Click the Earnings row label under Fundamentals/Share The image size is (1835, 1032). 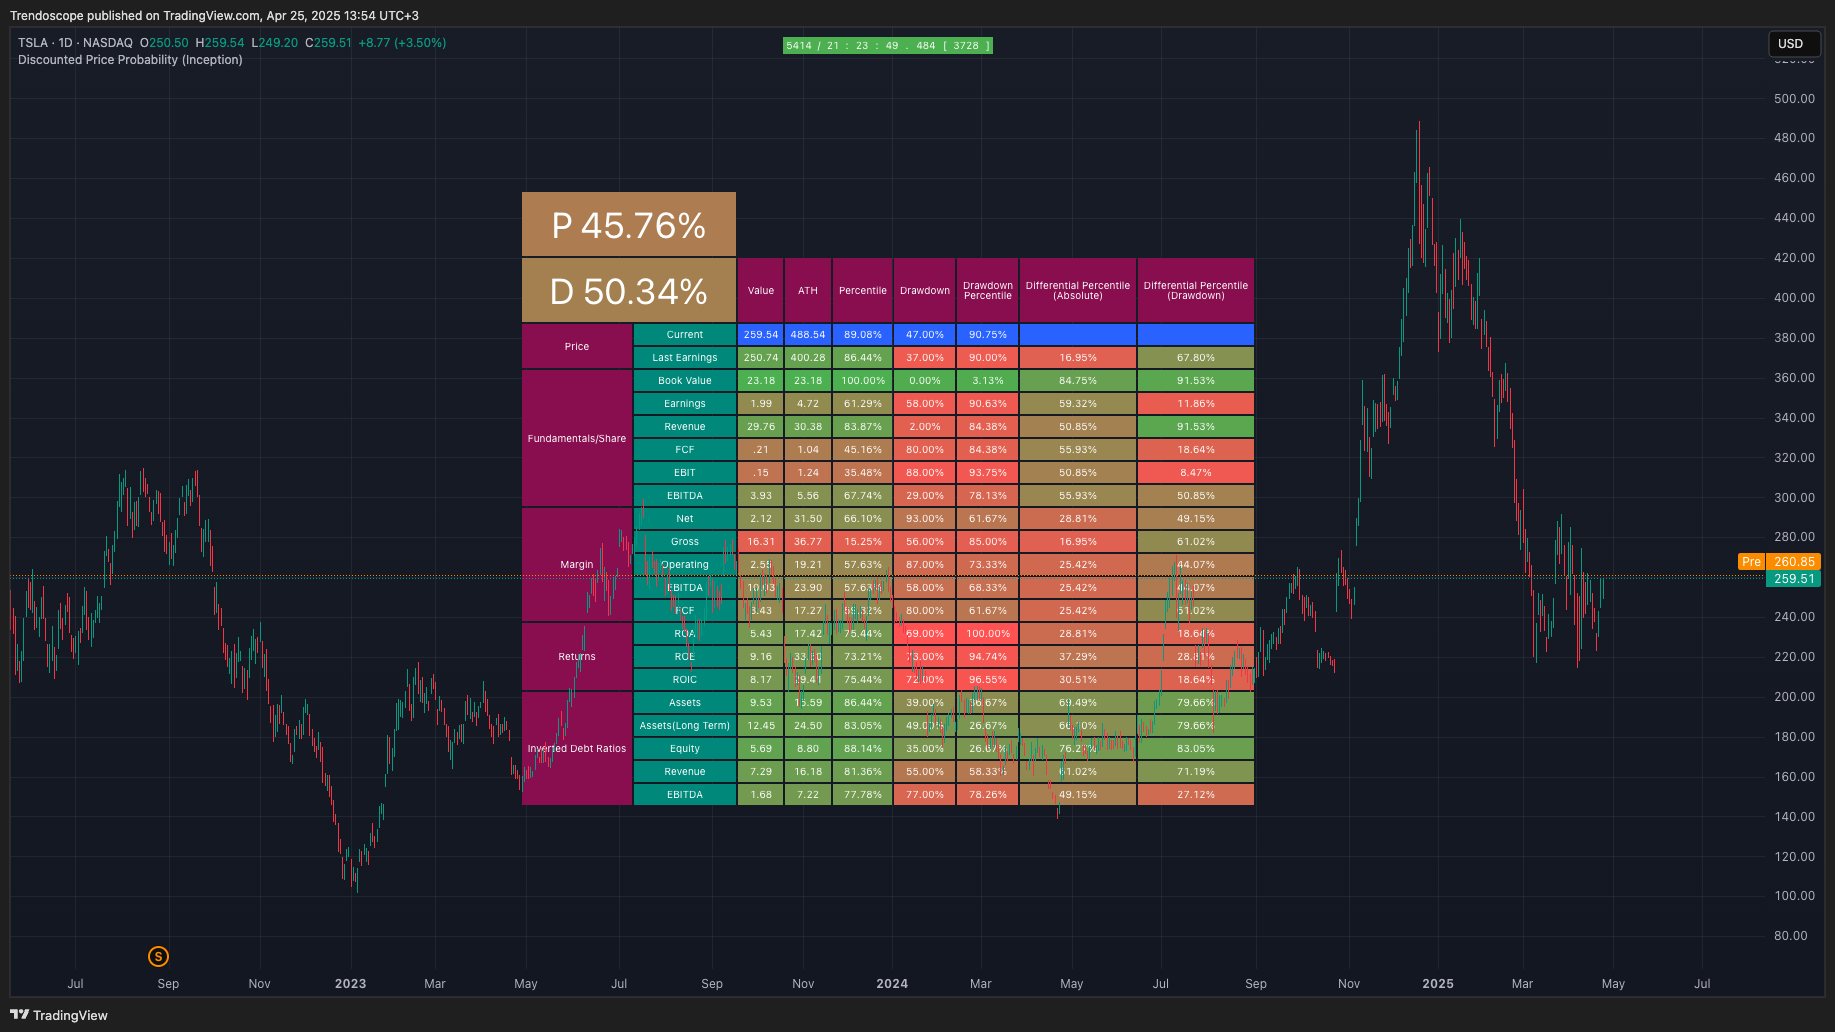tap(685, 404)
